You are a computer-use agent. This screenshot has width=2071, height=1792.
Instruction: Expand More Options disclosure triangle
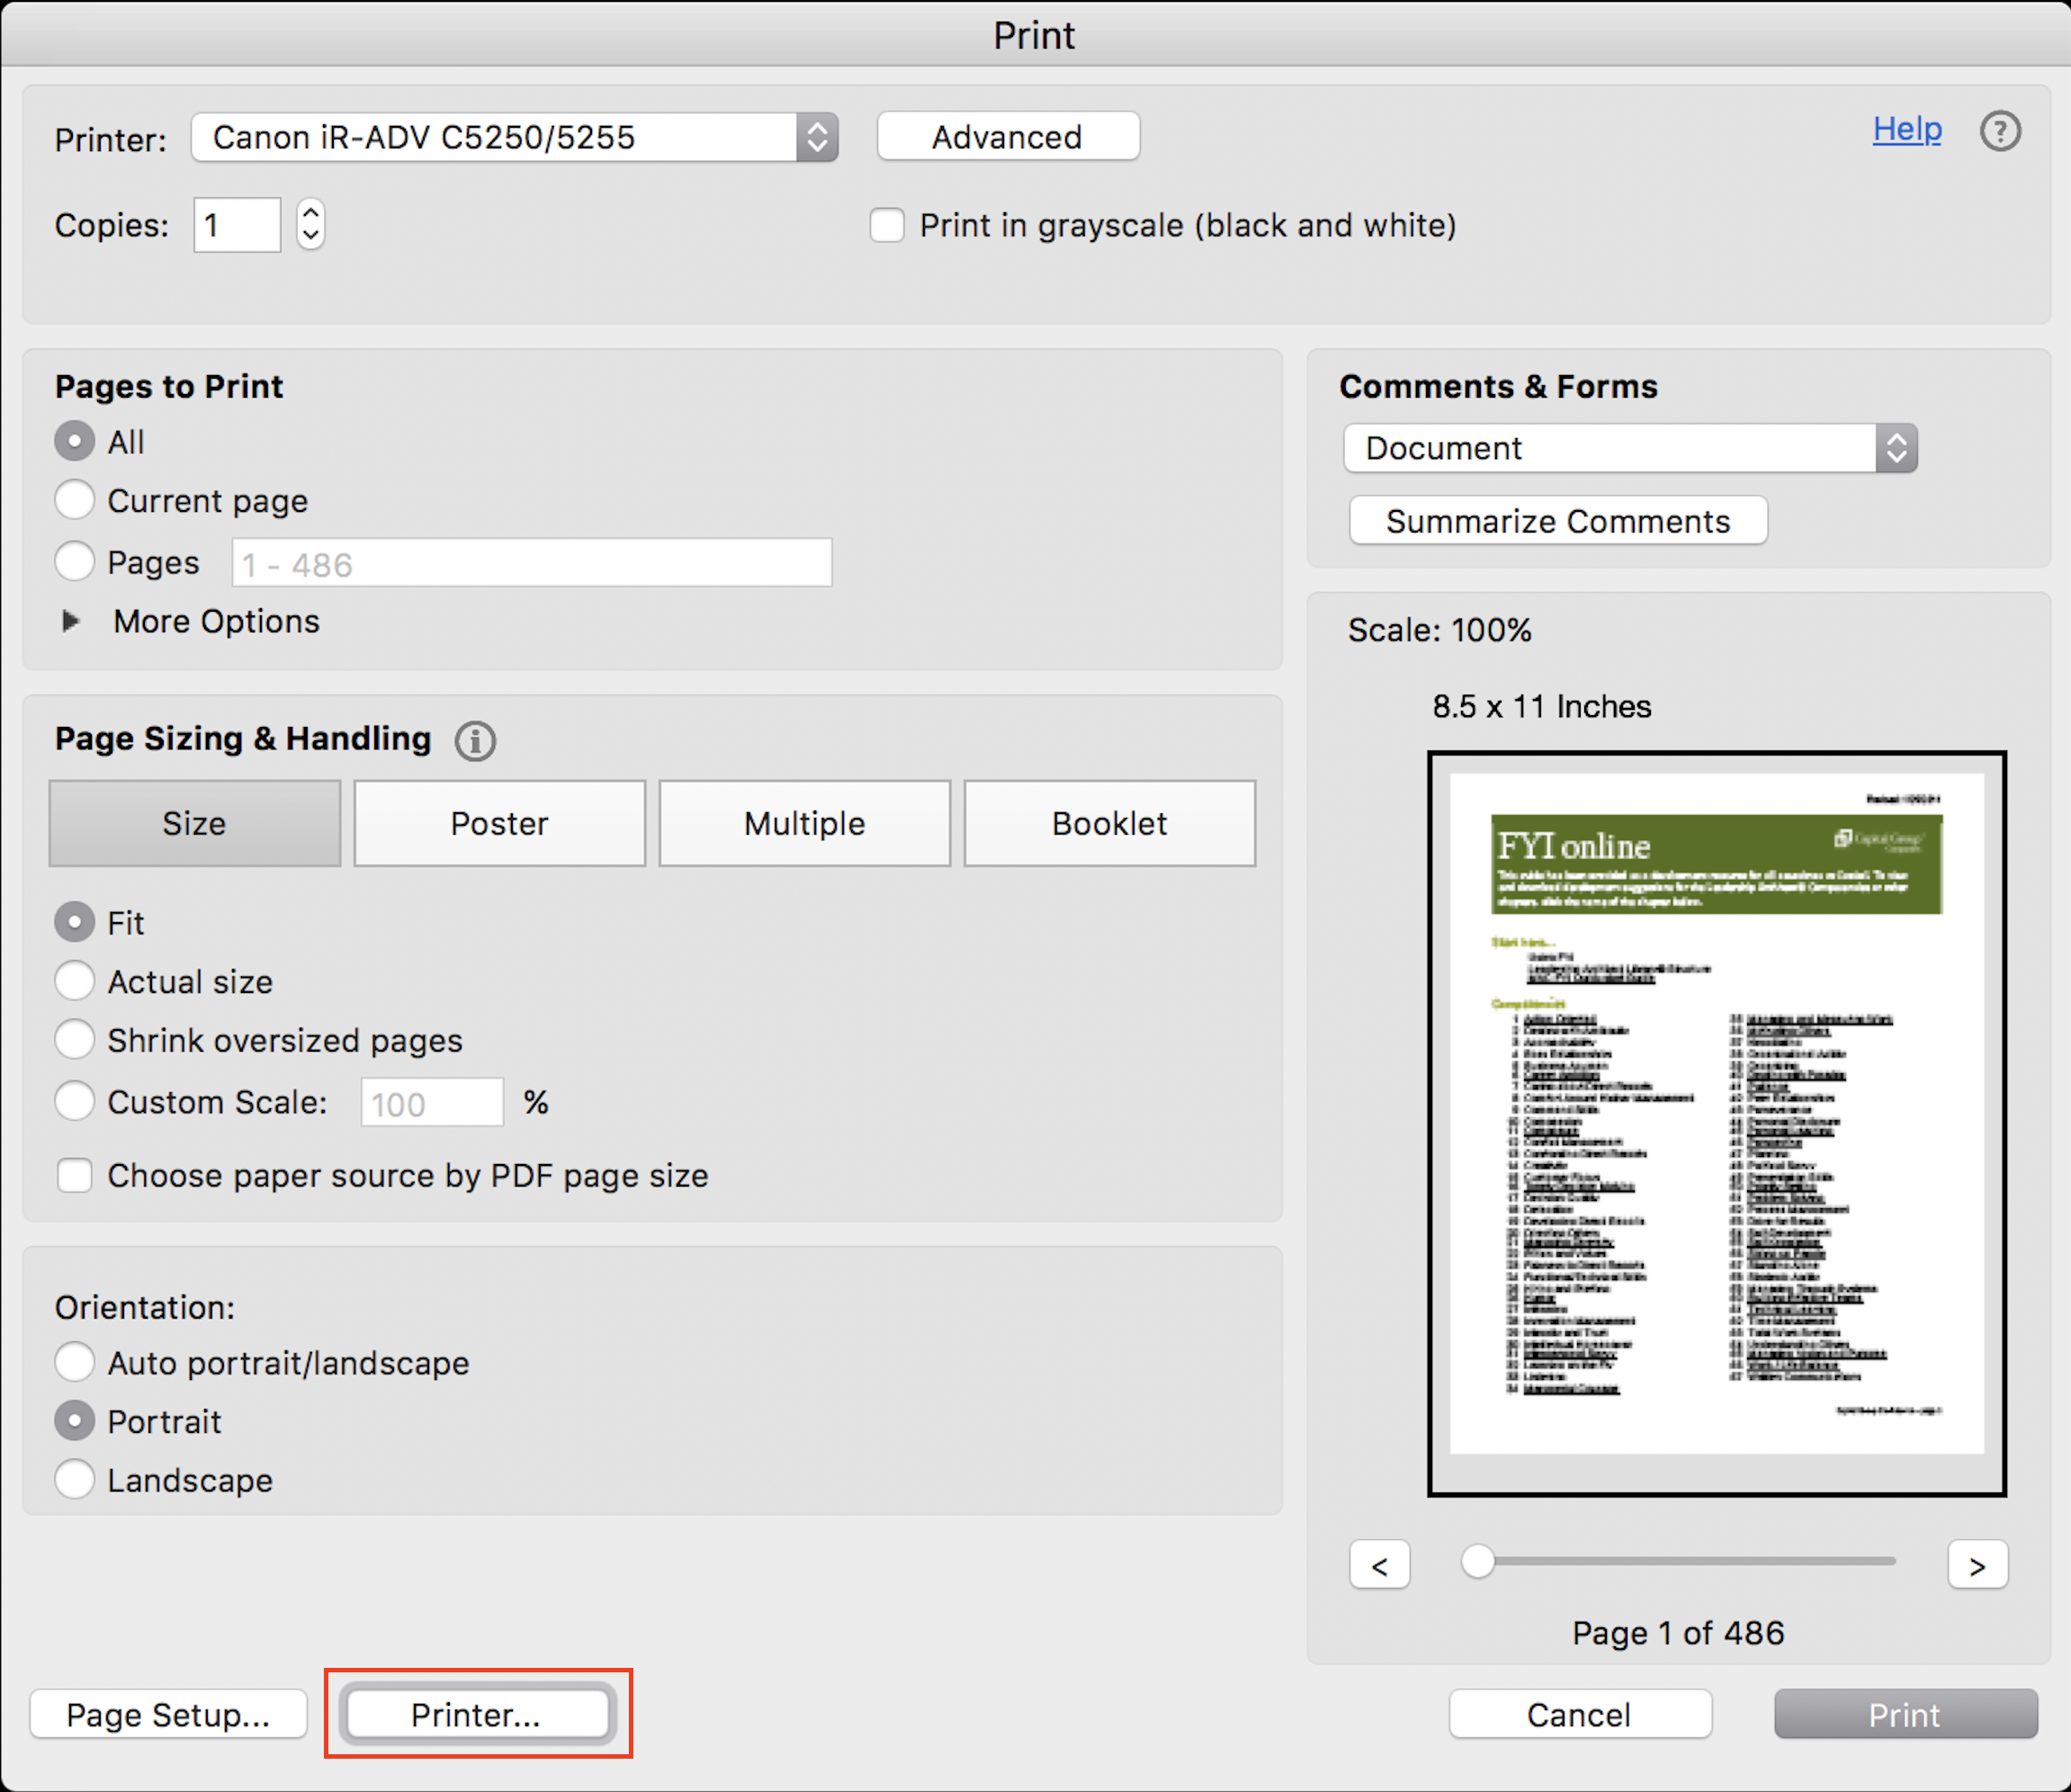coord(70,621)
